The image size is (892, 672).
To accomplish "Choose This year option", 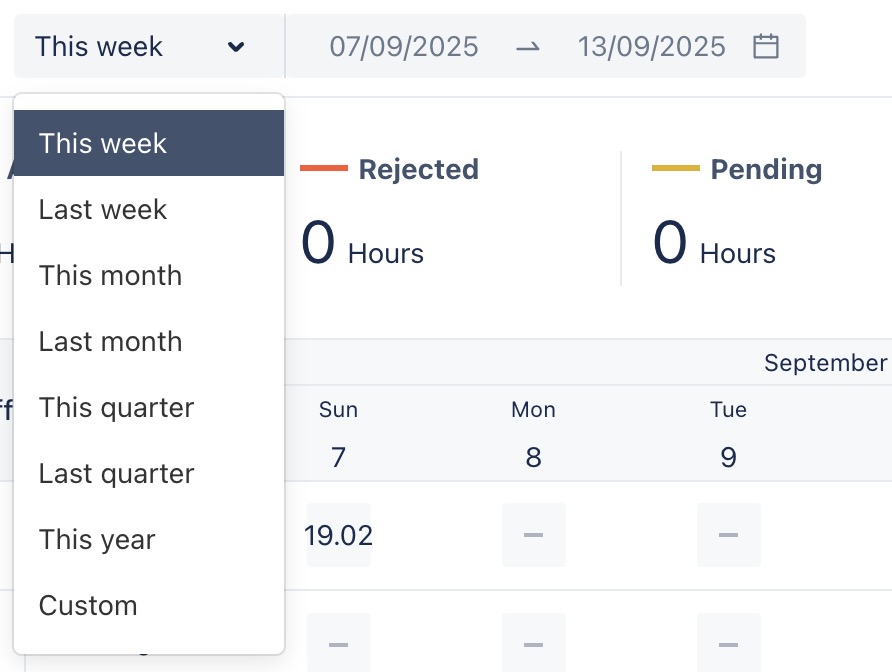I will tap(148, 540).
